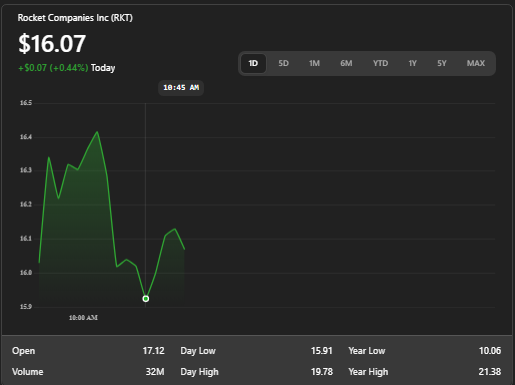The width and height of the screenshot is (515, 385).
Task: Click the 10:00 AM axis label
Action: click(x=83, y=318)
